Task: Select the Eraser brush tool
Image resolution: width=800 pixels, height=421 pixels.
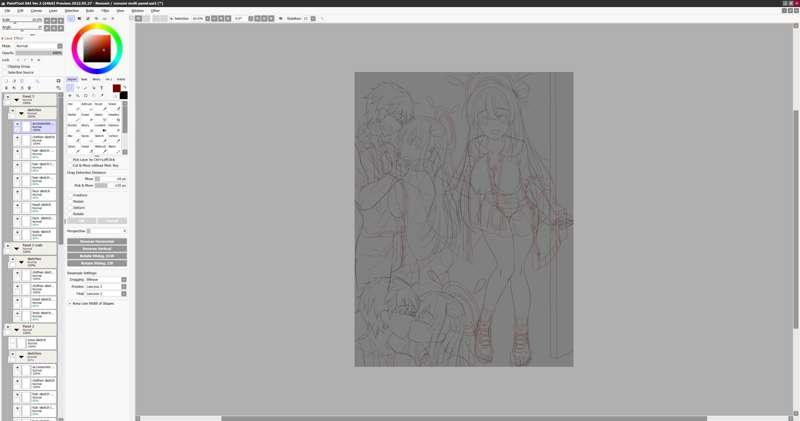Action: 87,117
